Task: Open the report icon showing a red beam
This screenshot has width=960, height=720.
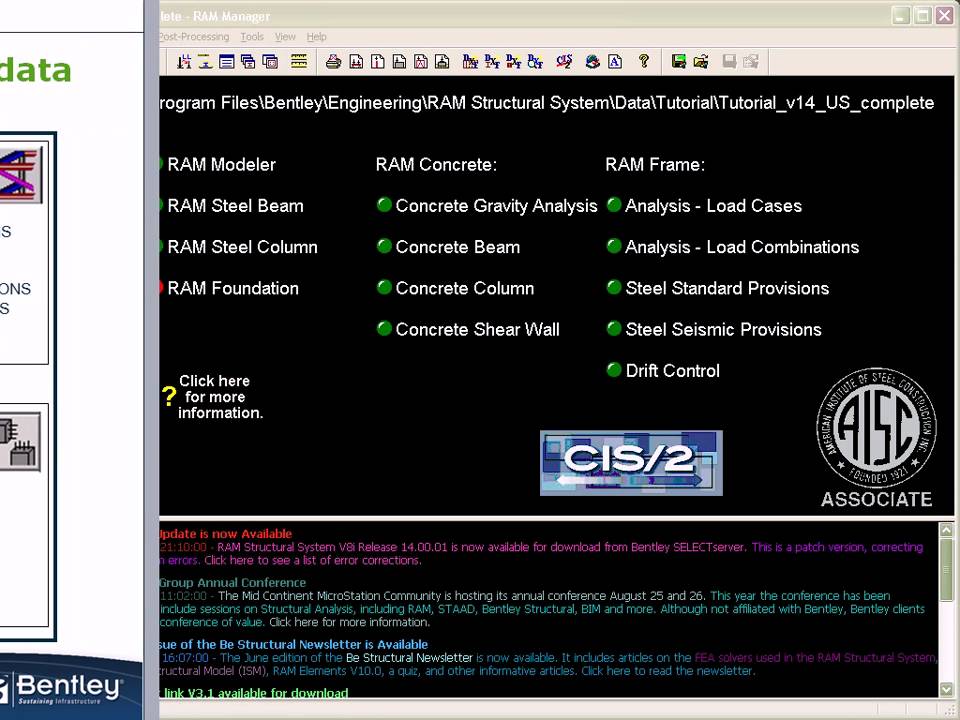Action: coord(356,61)
